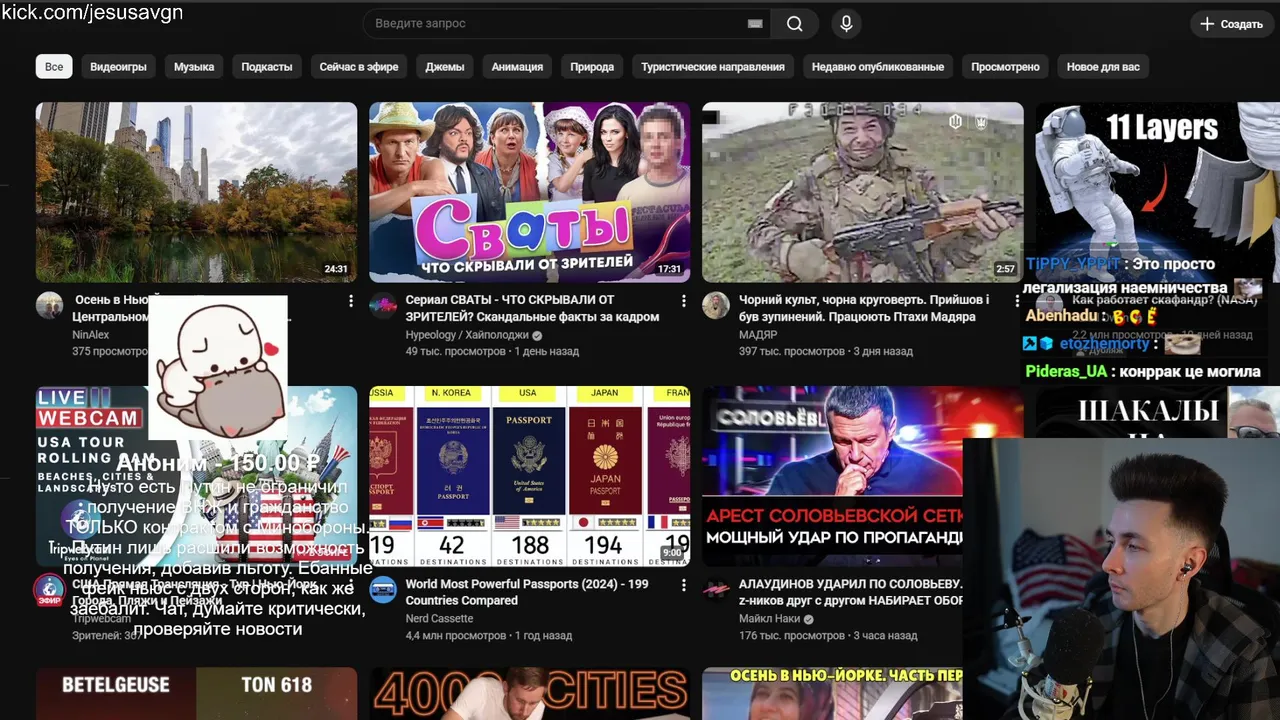Open title АЛАУДИНОВ УДАРИЛ ПО СОЛОВЬЕВУ

pyautogui.click(x=851, y=592)
